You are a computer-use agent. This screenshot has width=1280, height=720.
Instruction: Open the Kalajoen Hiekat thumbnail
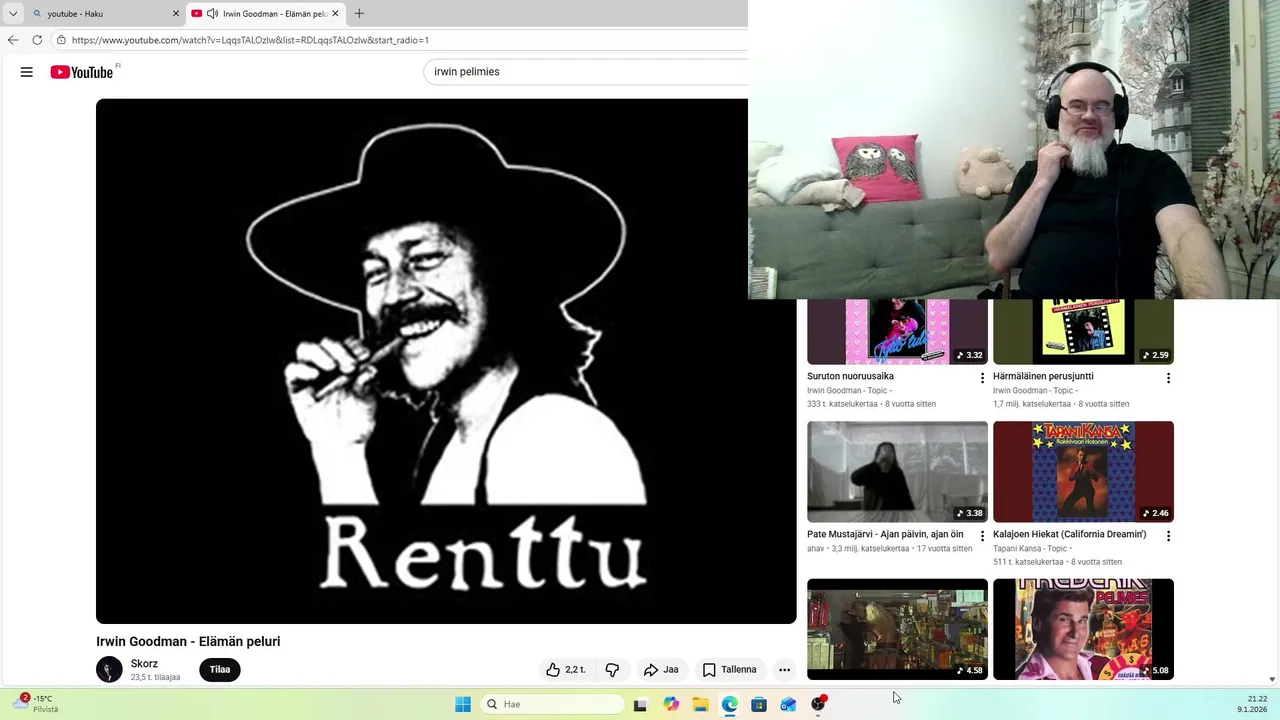click(1083, 472)
